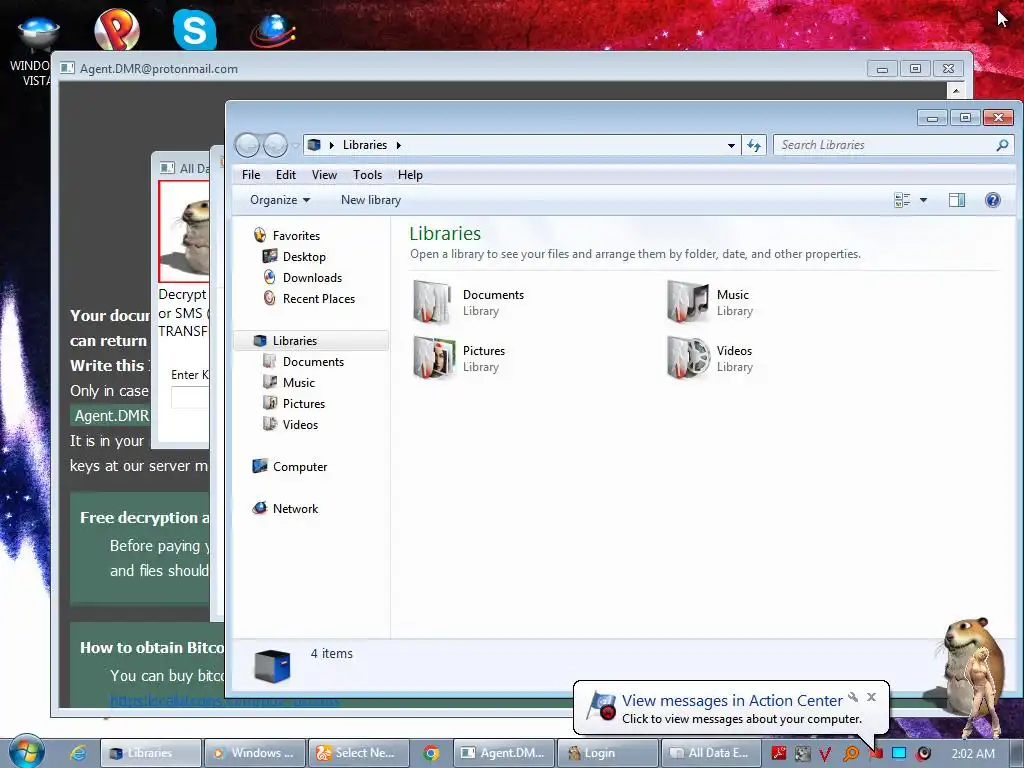Open the Help menu
Image resolution: width=1024 pixels, height=768 pixels.
coord(410,174)
